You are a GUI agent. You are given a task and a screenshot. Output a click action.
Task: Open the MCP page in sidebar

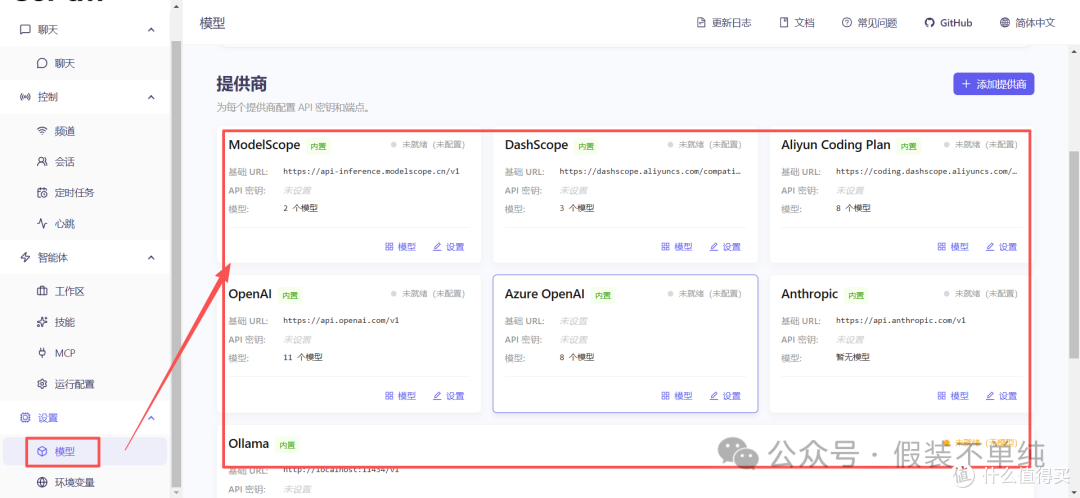coord(83,353)
